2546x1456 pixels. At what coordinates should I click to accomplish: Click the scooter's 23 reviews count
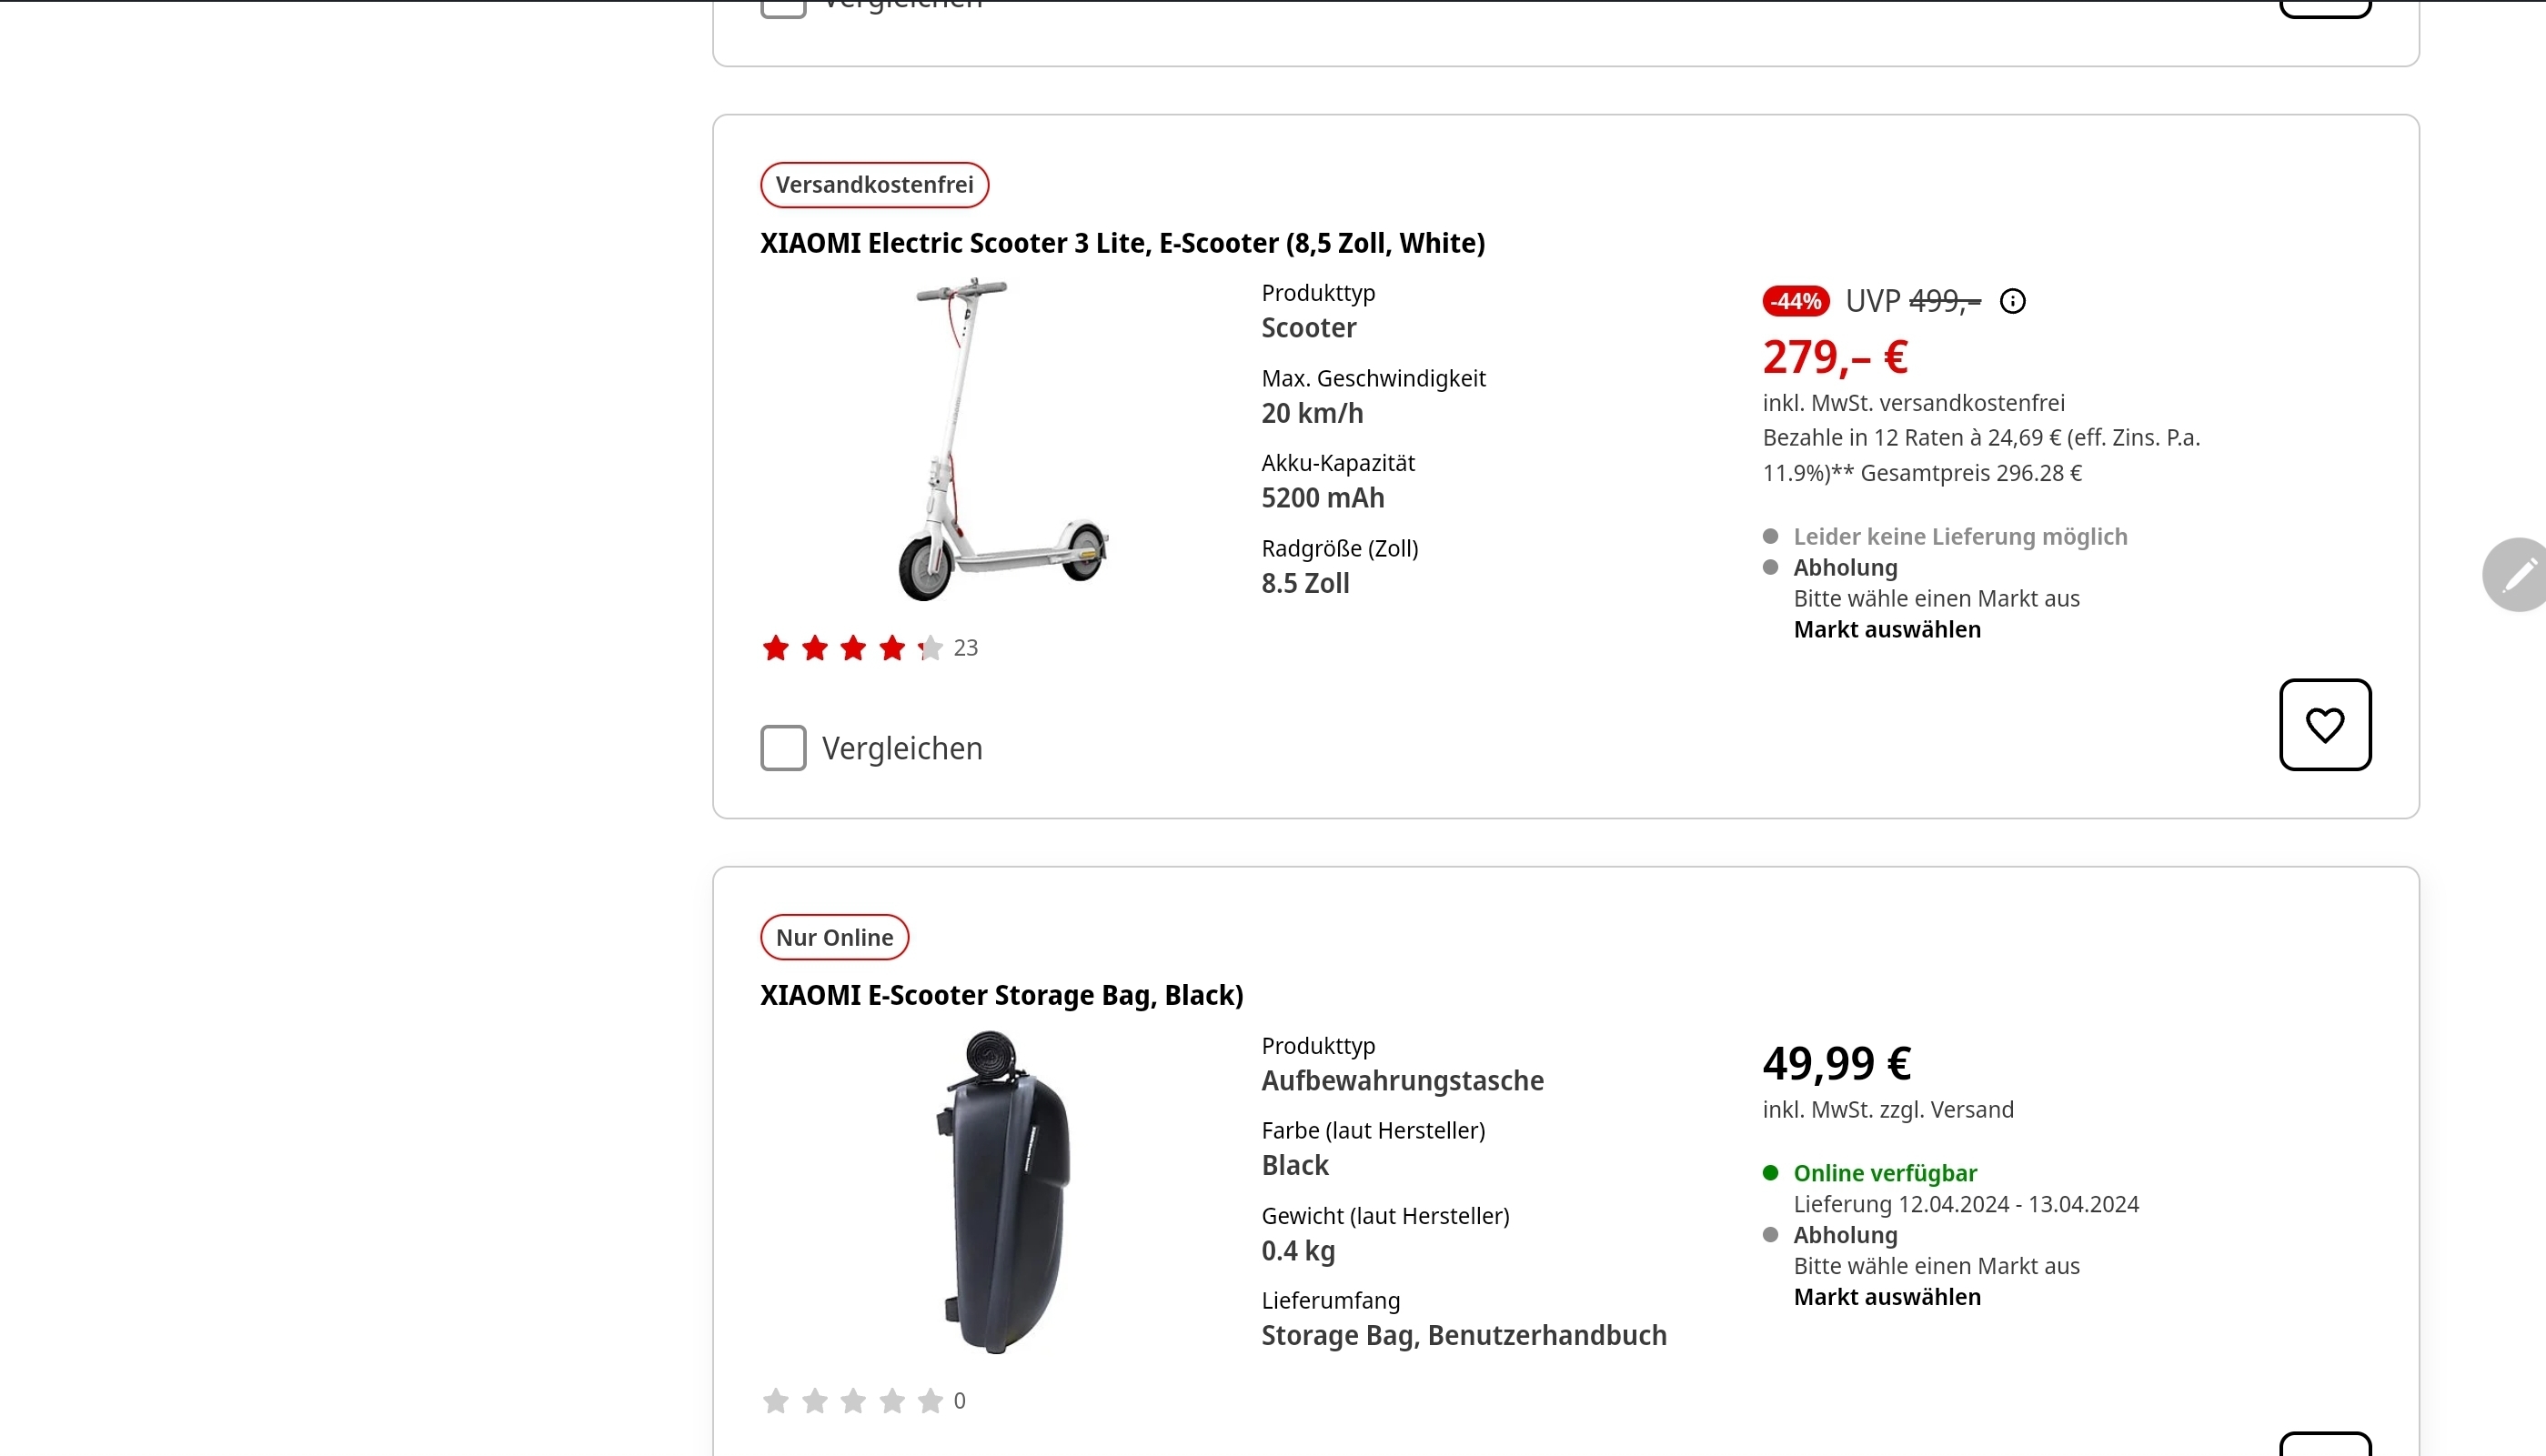click(965, 648)
